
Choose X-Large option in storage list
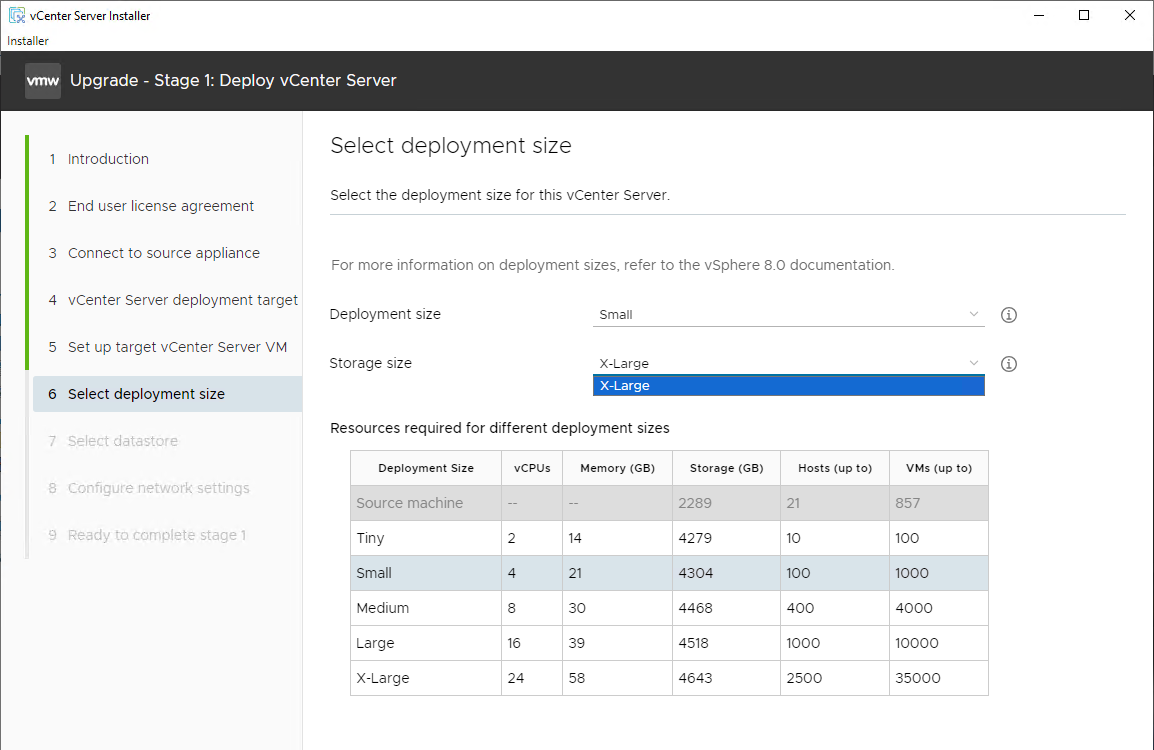(x=788, y=386)
